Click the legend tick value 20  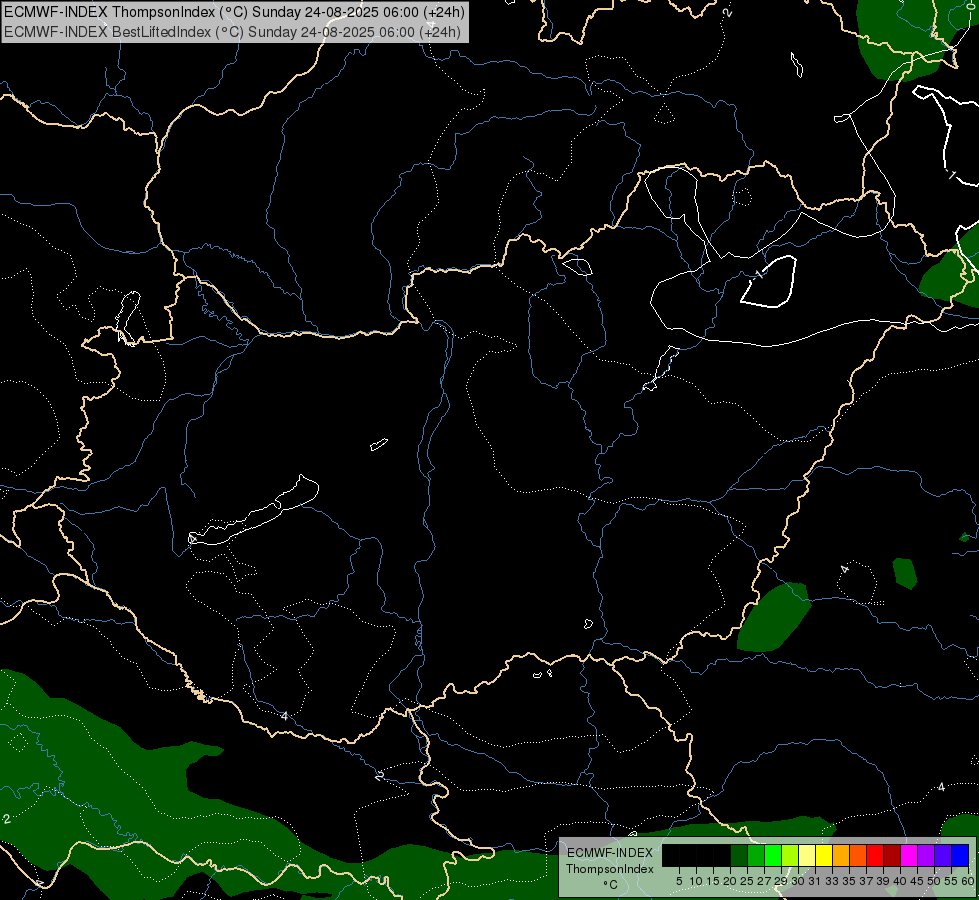[730, 881]
